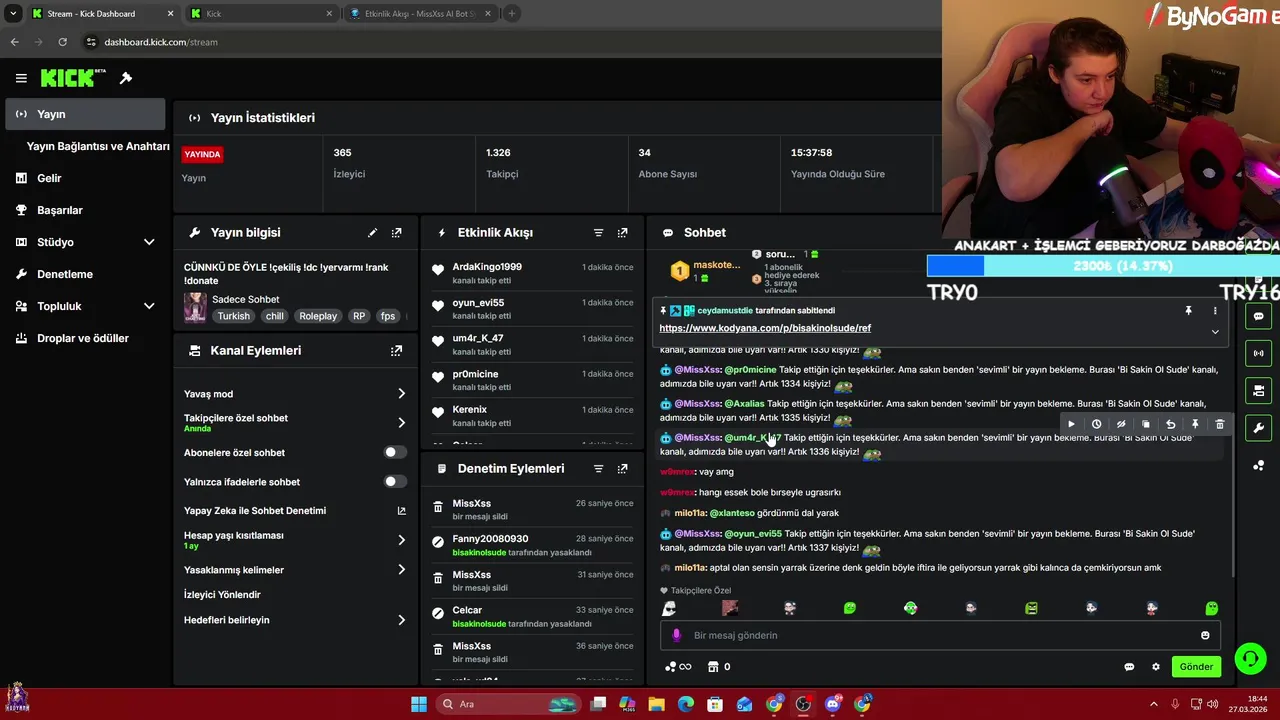Open the hamburger menu beside the Kick logo
Viewport: 1280px width, 720px height.
click(x=21, y=78)
